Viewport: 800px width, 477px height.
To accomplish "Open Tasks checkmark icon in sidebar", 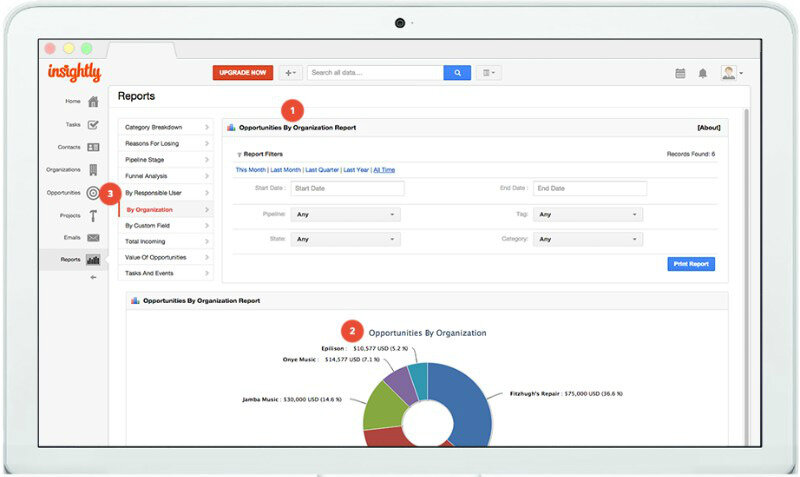I will [x=93, y=125].
